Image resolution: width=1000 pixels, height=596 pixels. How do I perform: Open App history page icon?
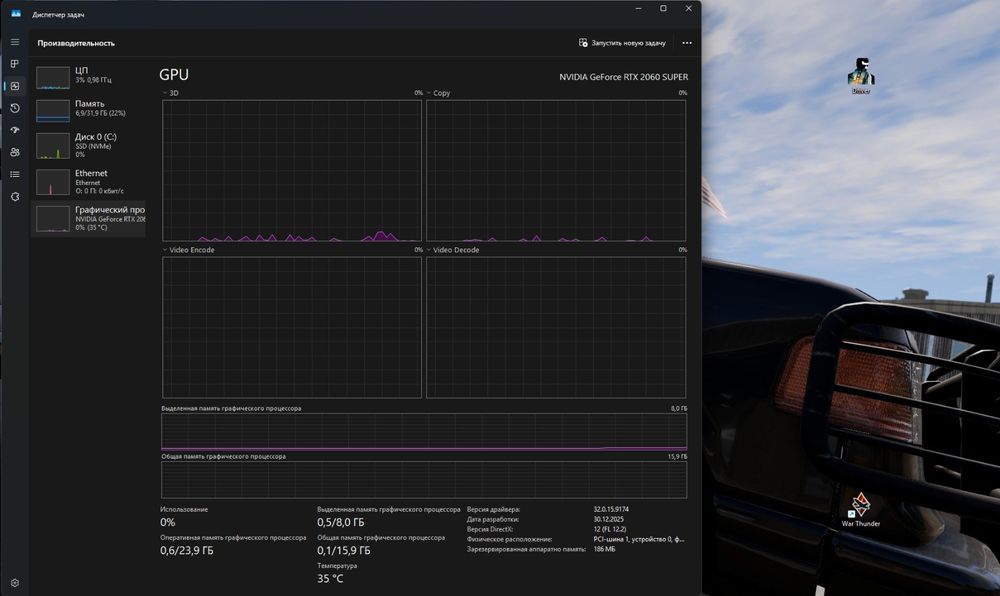15,108
